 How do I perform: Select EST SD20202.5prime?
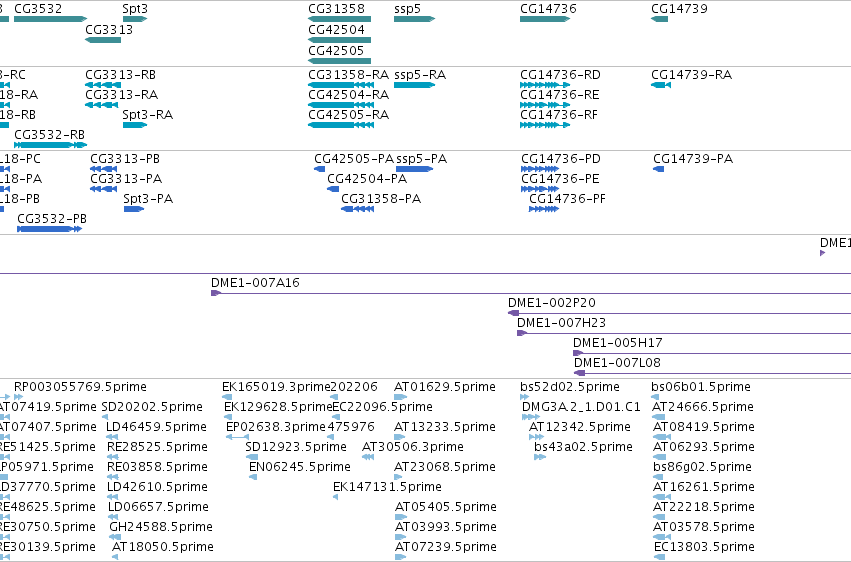click(105, 418)
